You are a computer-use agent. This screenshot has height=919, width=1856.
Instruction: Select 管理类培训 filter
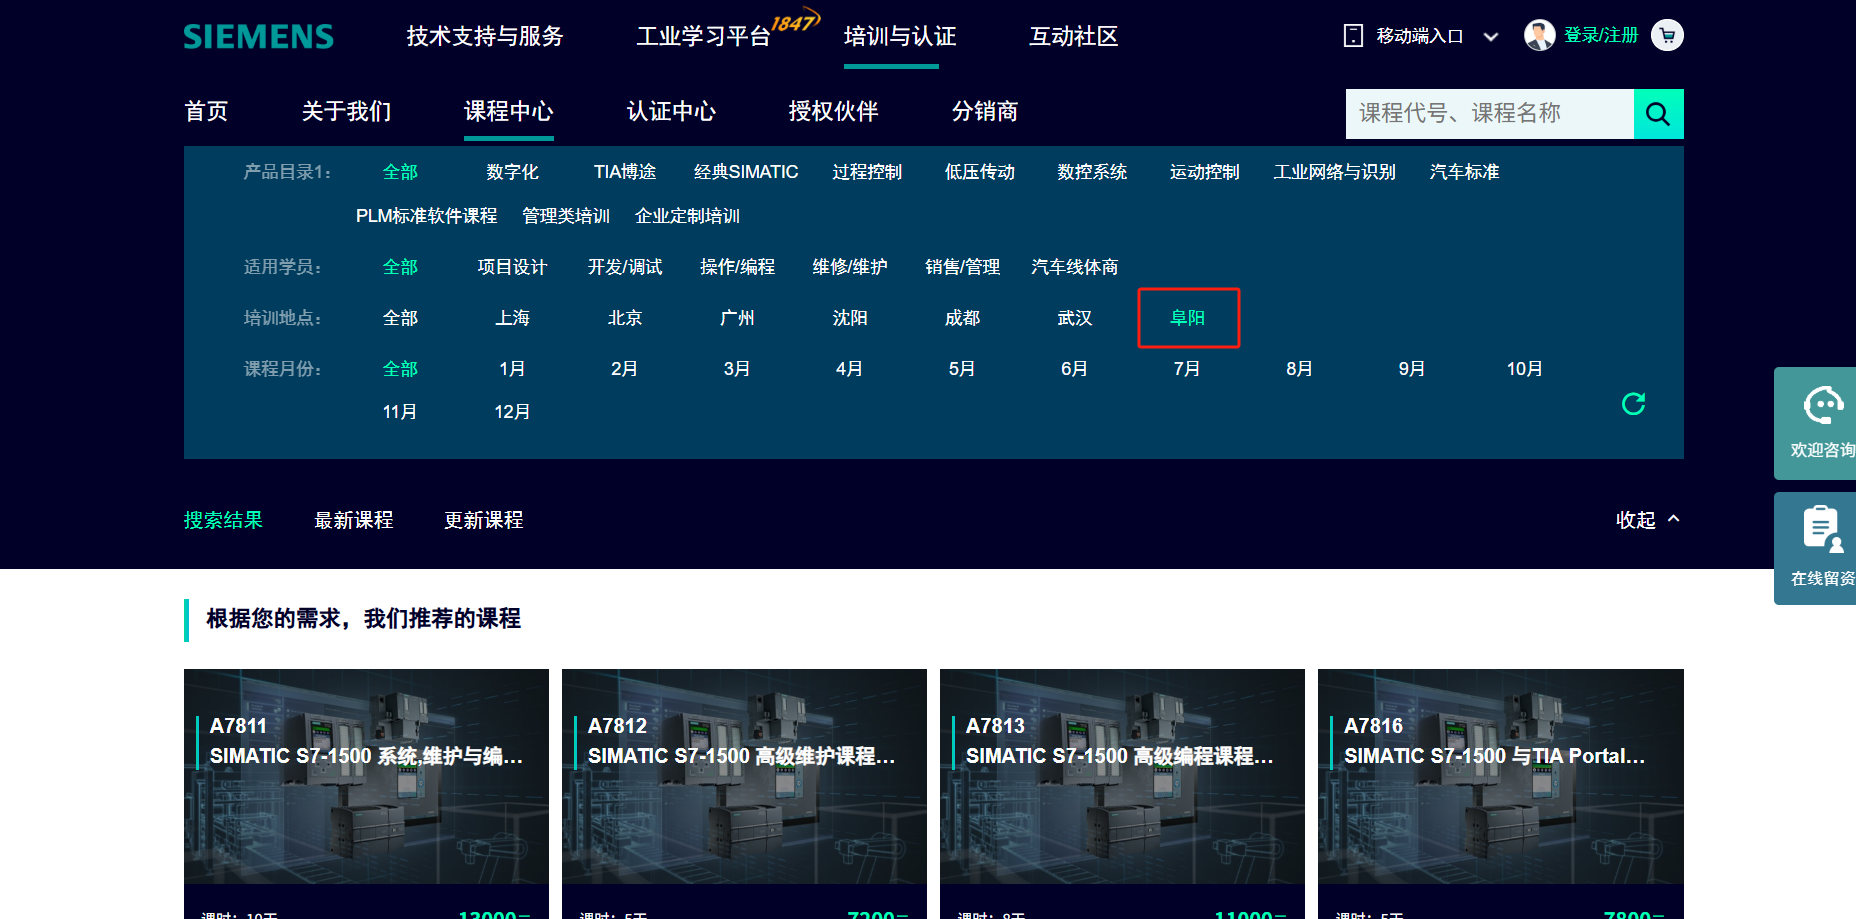[566, 216]
